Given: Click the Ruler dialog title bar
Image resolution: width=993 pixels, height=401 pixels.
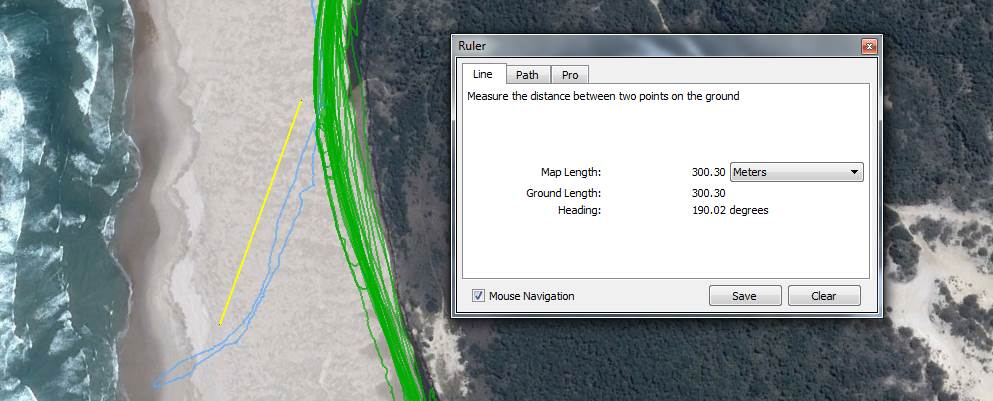Looking at the screenshot, I should click(650, 46).
